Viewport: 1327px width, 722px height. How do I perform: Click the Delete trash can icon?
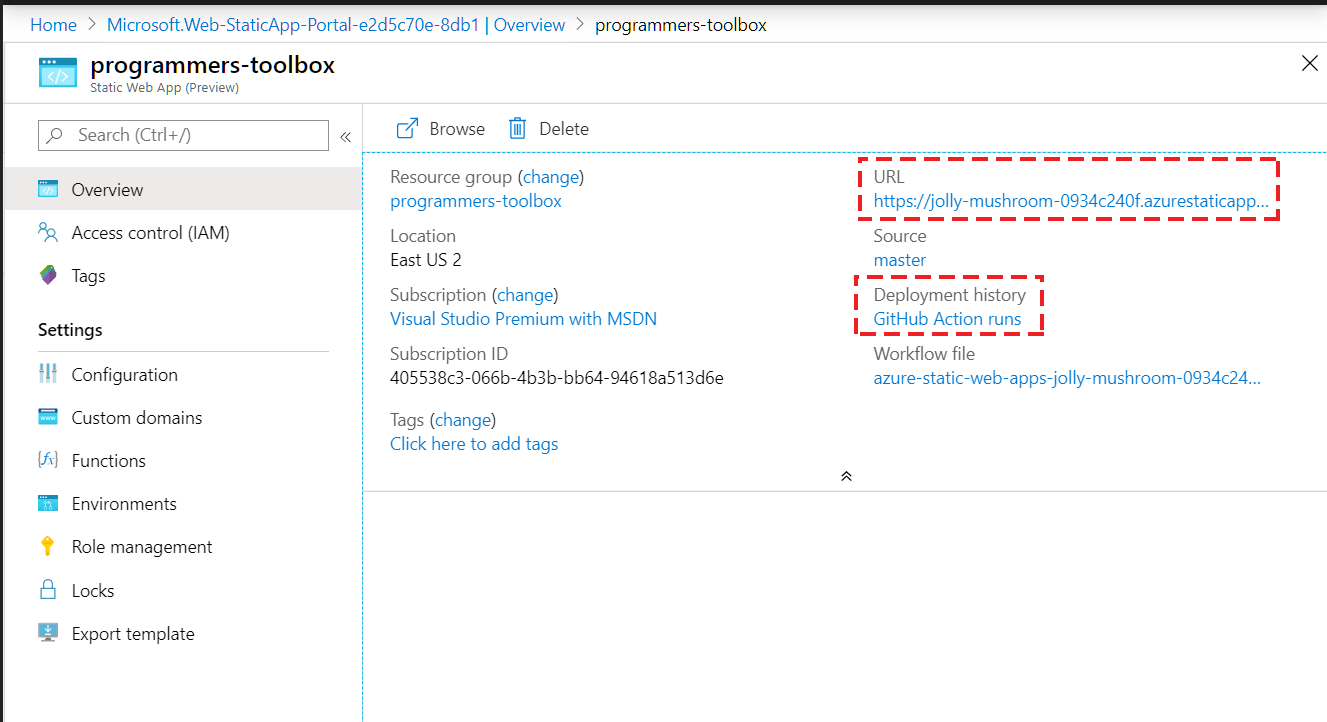(517, 128)
